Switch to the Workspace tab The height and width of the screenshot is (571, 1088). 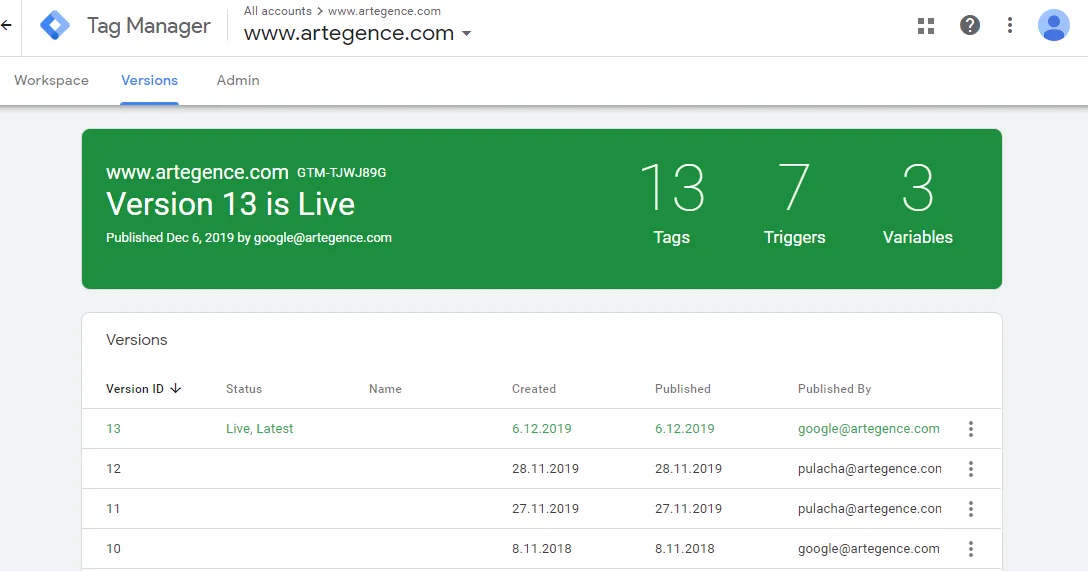pos(51,80)
